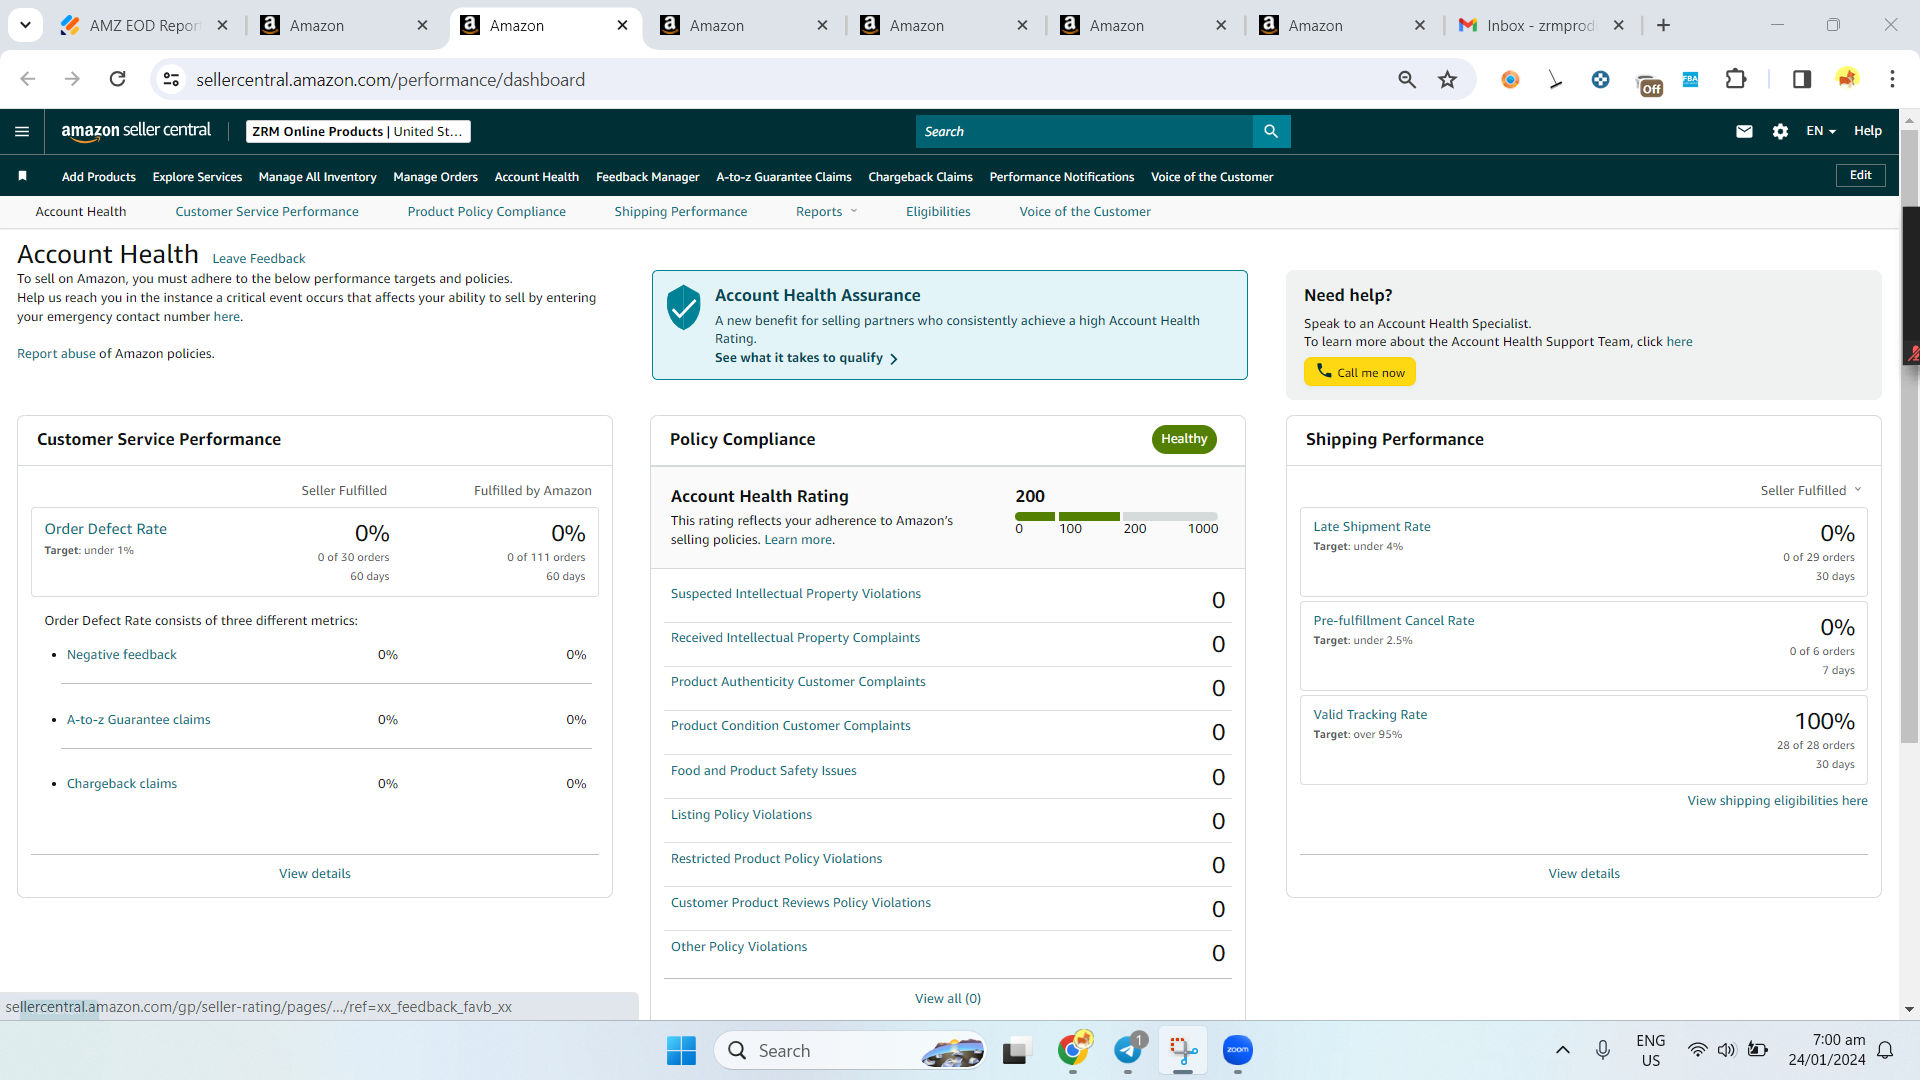The image size is (1920, 1080).
Task: Click the Call me now button
Action: tap(1359, 372)
